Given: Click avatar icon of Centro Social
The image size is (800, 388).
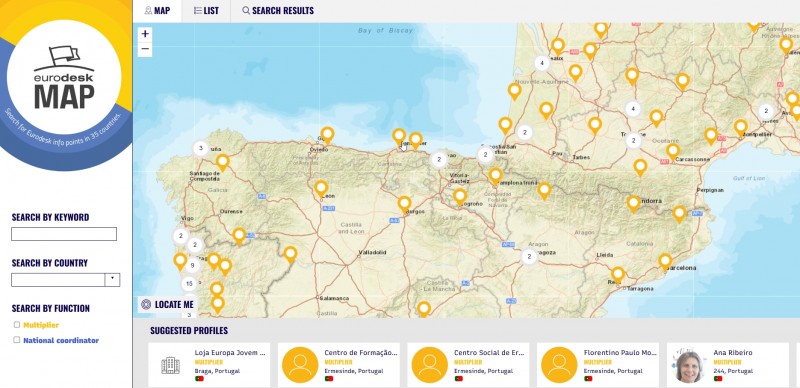Looking at the screenshot, I should click(430, 365).
